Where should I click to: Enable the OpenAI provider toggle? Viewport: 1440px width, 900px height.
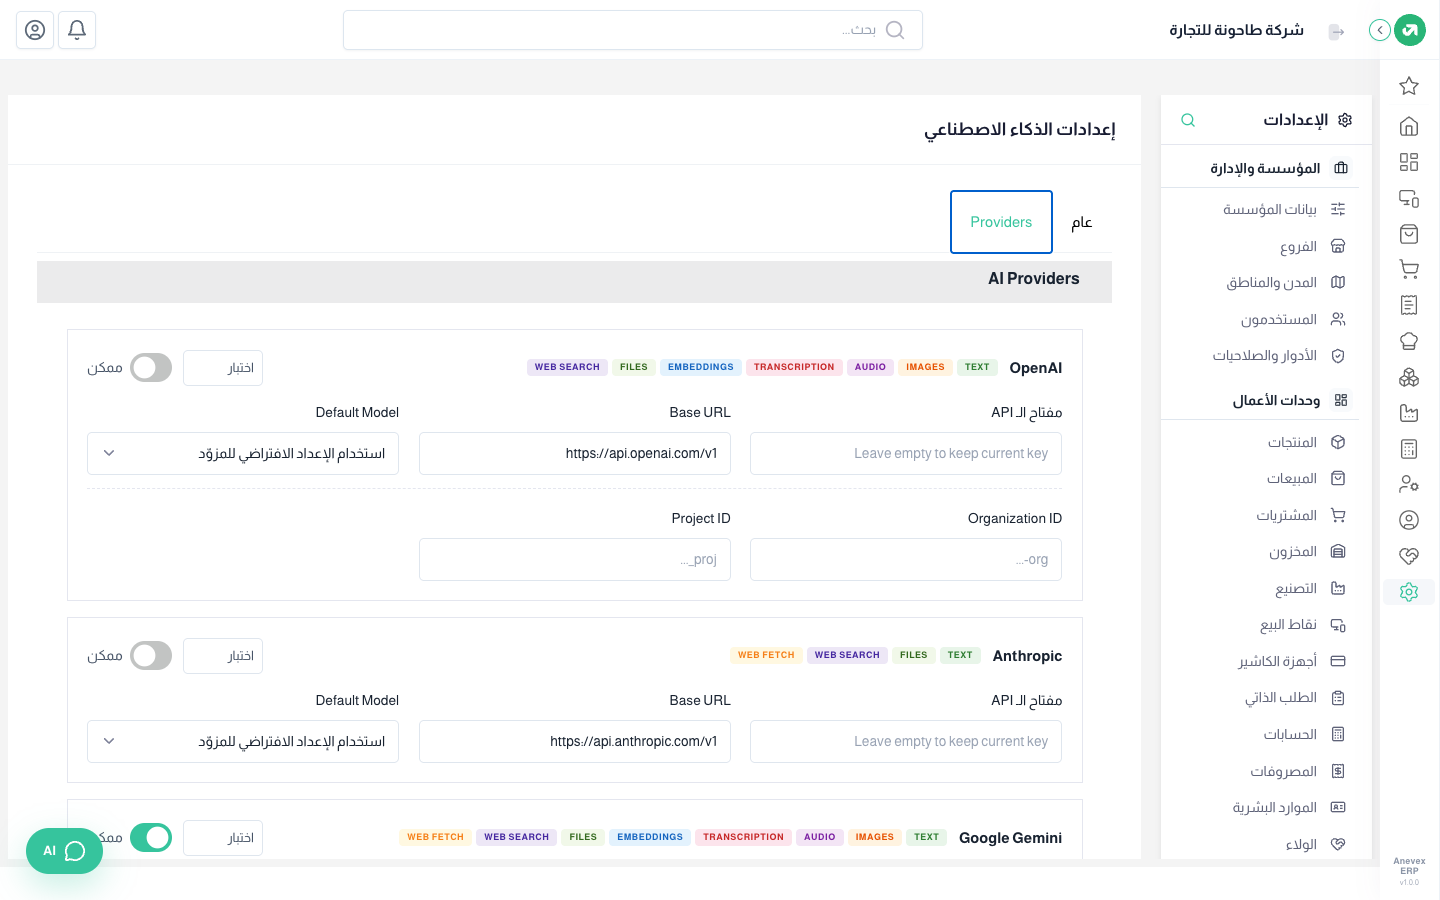coord(151,368)
